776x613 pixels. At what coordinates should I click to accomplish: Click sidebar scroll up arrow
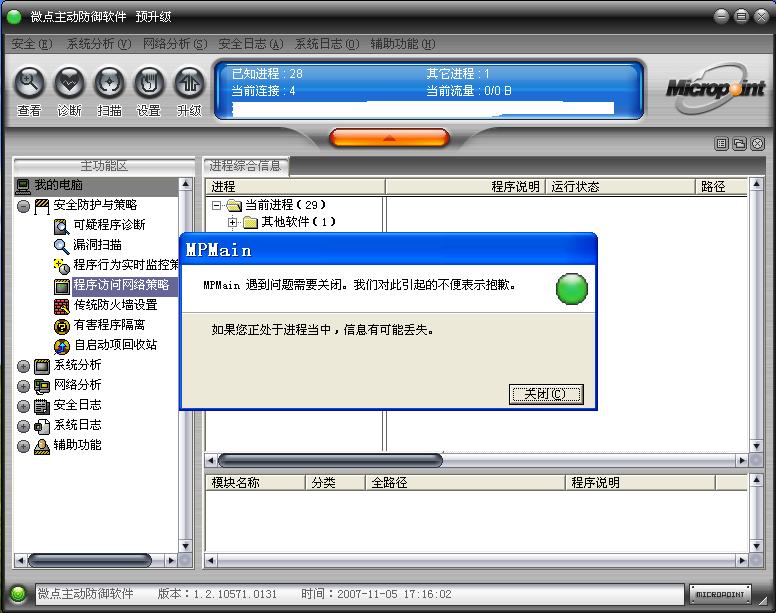[x=186, y=184]
